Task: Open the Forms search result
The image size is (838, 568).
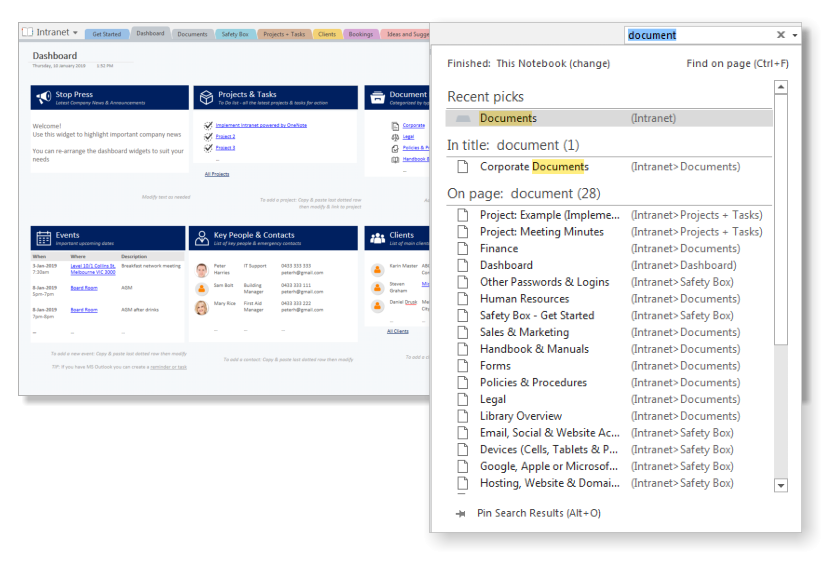Action: (x=609, y=366)
